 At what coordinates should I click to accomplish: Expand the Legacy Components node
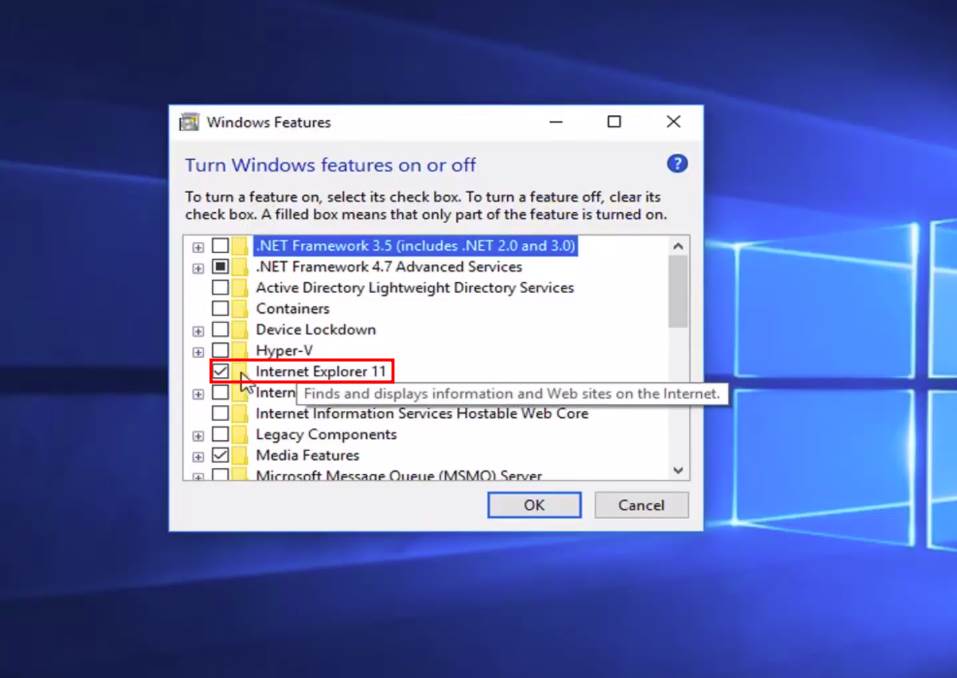tap(197, 434)
